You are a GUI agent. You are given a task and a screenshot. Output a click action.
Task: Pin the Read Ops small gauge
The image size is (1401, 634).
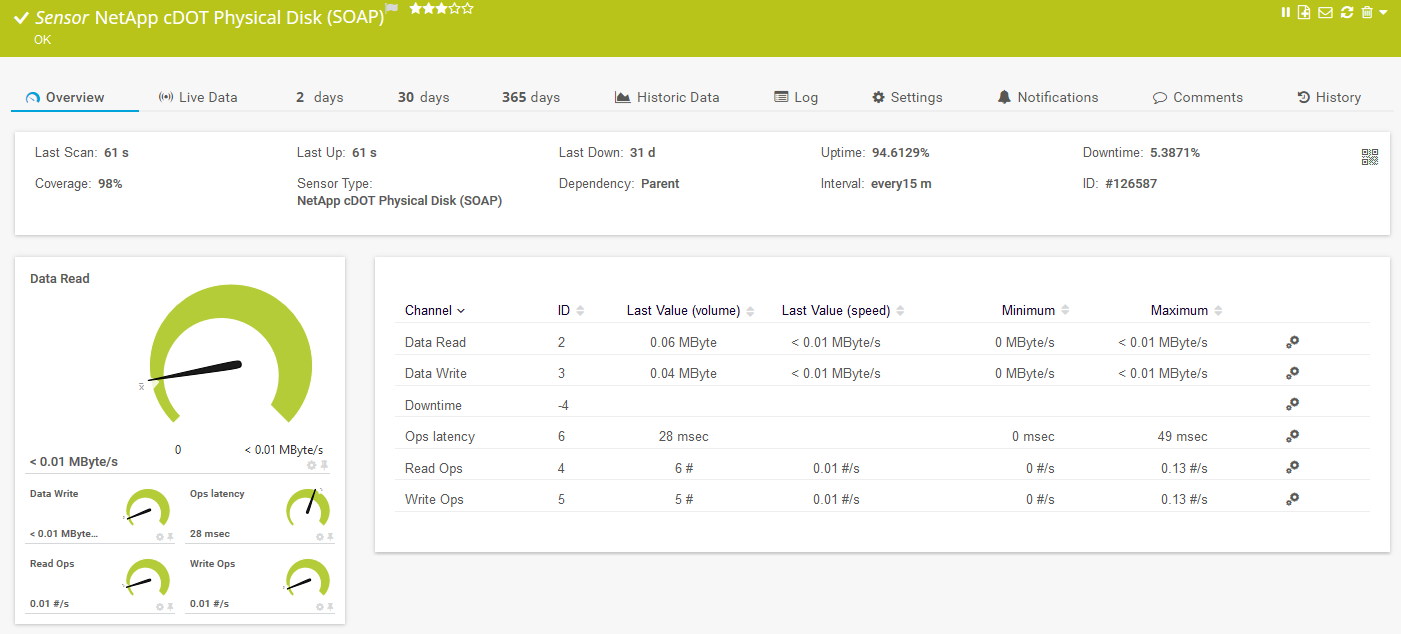coord(170,606)
